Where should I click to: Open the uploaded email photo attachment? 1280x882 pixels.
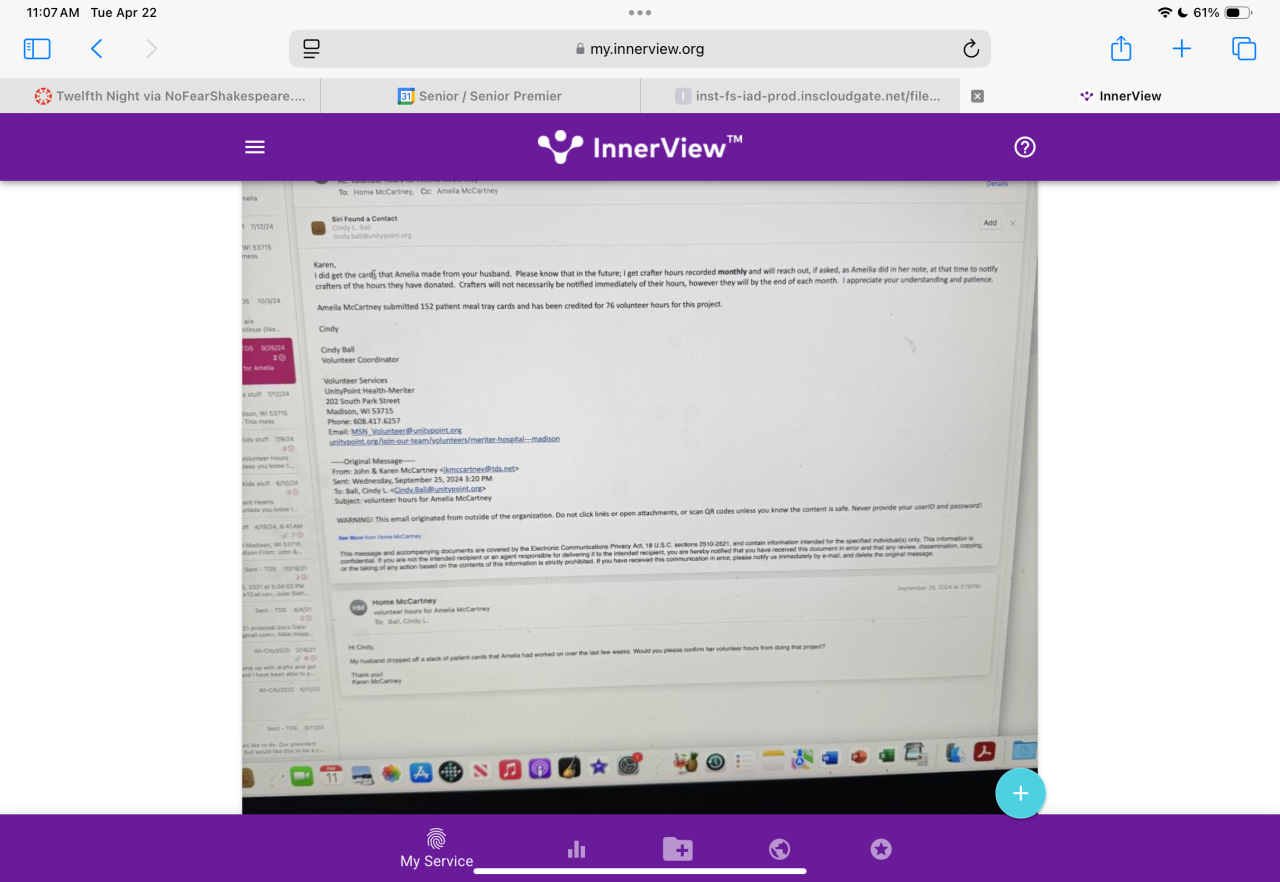point(640,498)
